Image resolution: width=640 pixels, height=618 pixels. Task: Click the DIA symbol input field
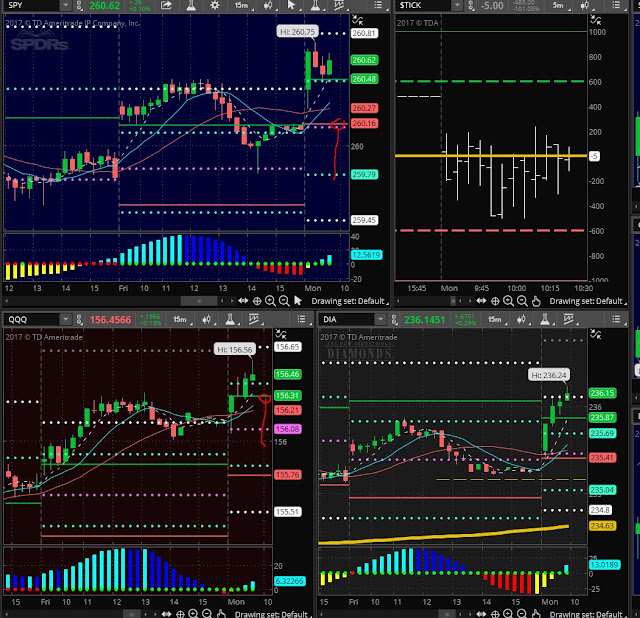coord(347,320)
